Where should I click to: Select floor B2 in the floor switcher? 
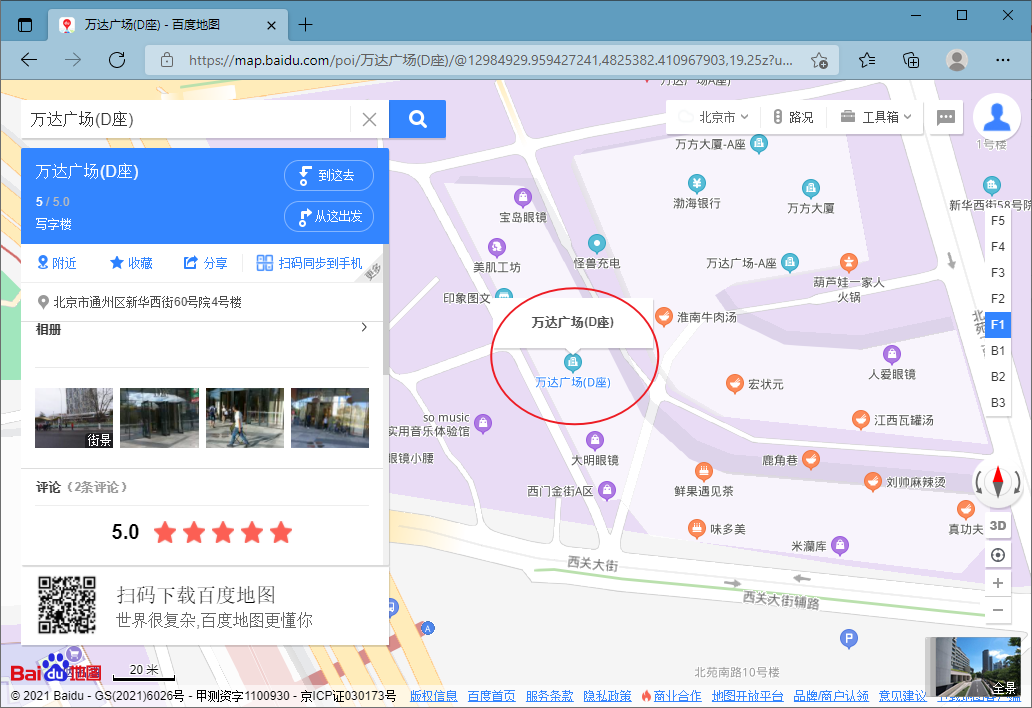click(x=998, y=376)
